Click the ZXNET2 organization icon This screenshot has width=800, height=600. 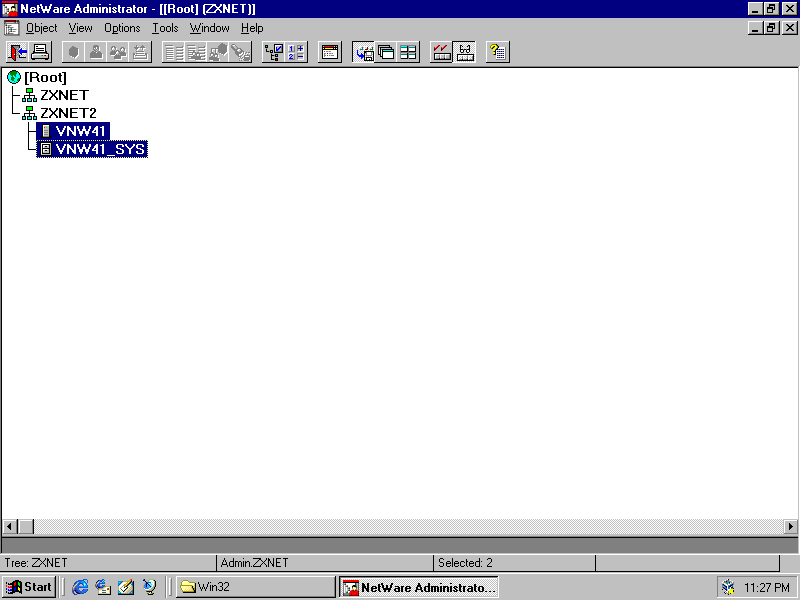(30, 113)
